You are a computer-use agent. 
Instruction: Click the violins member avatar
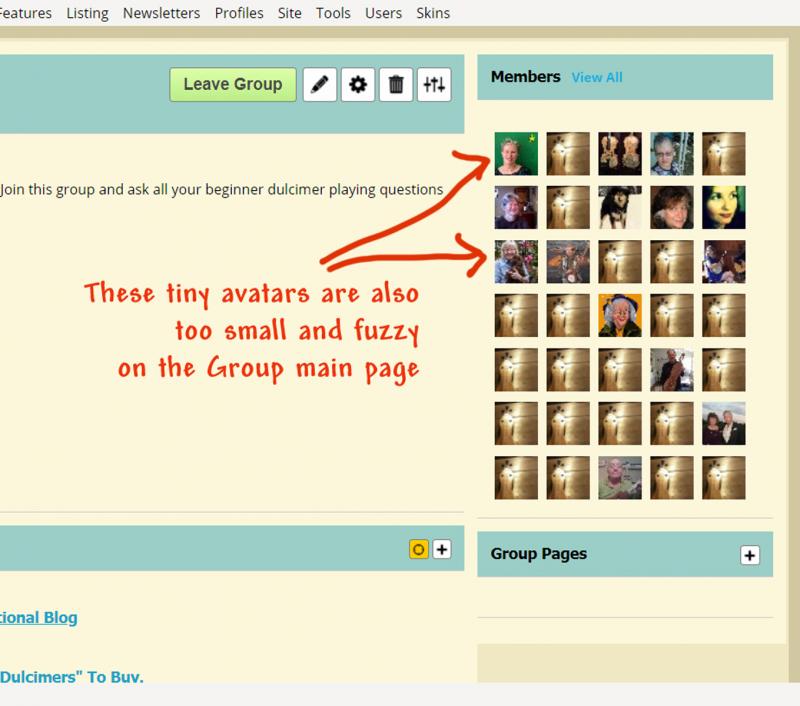coord(620,154)
